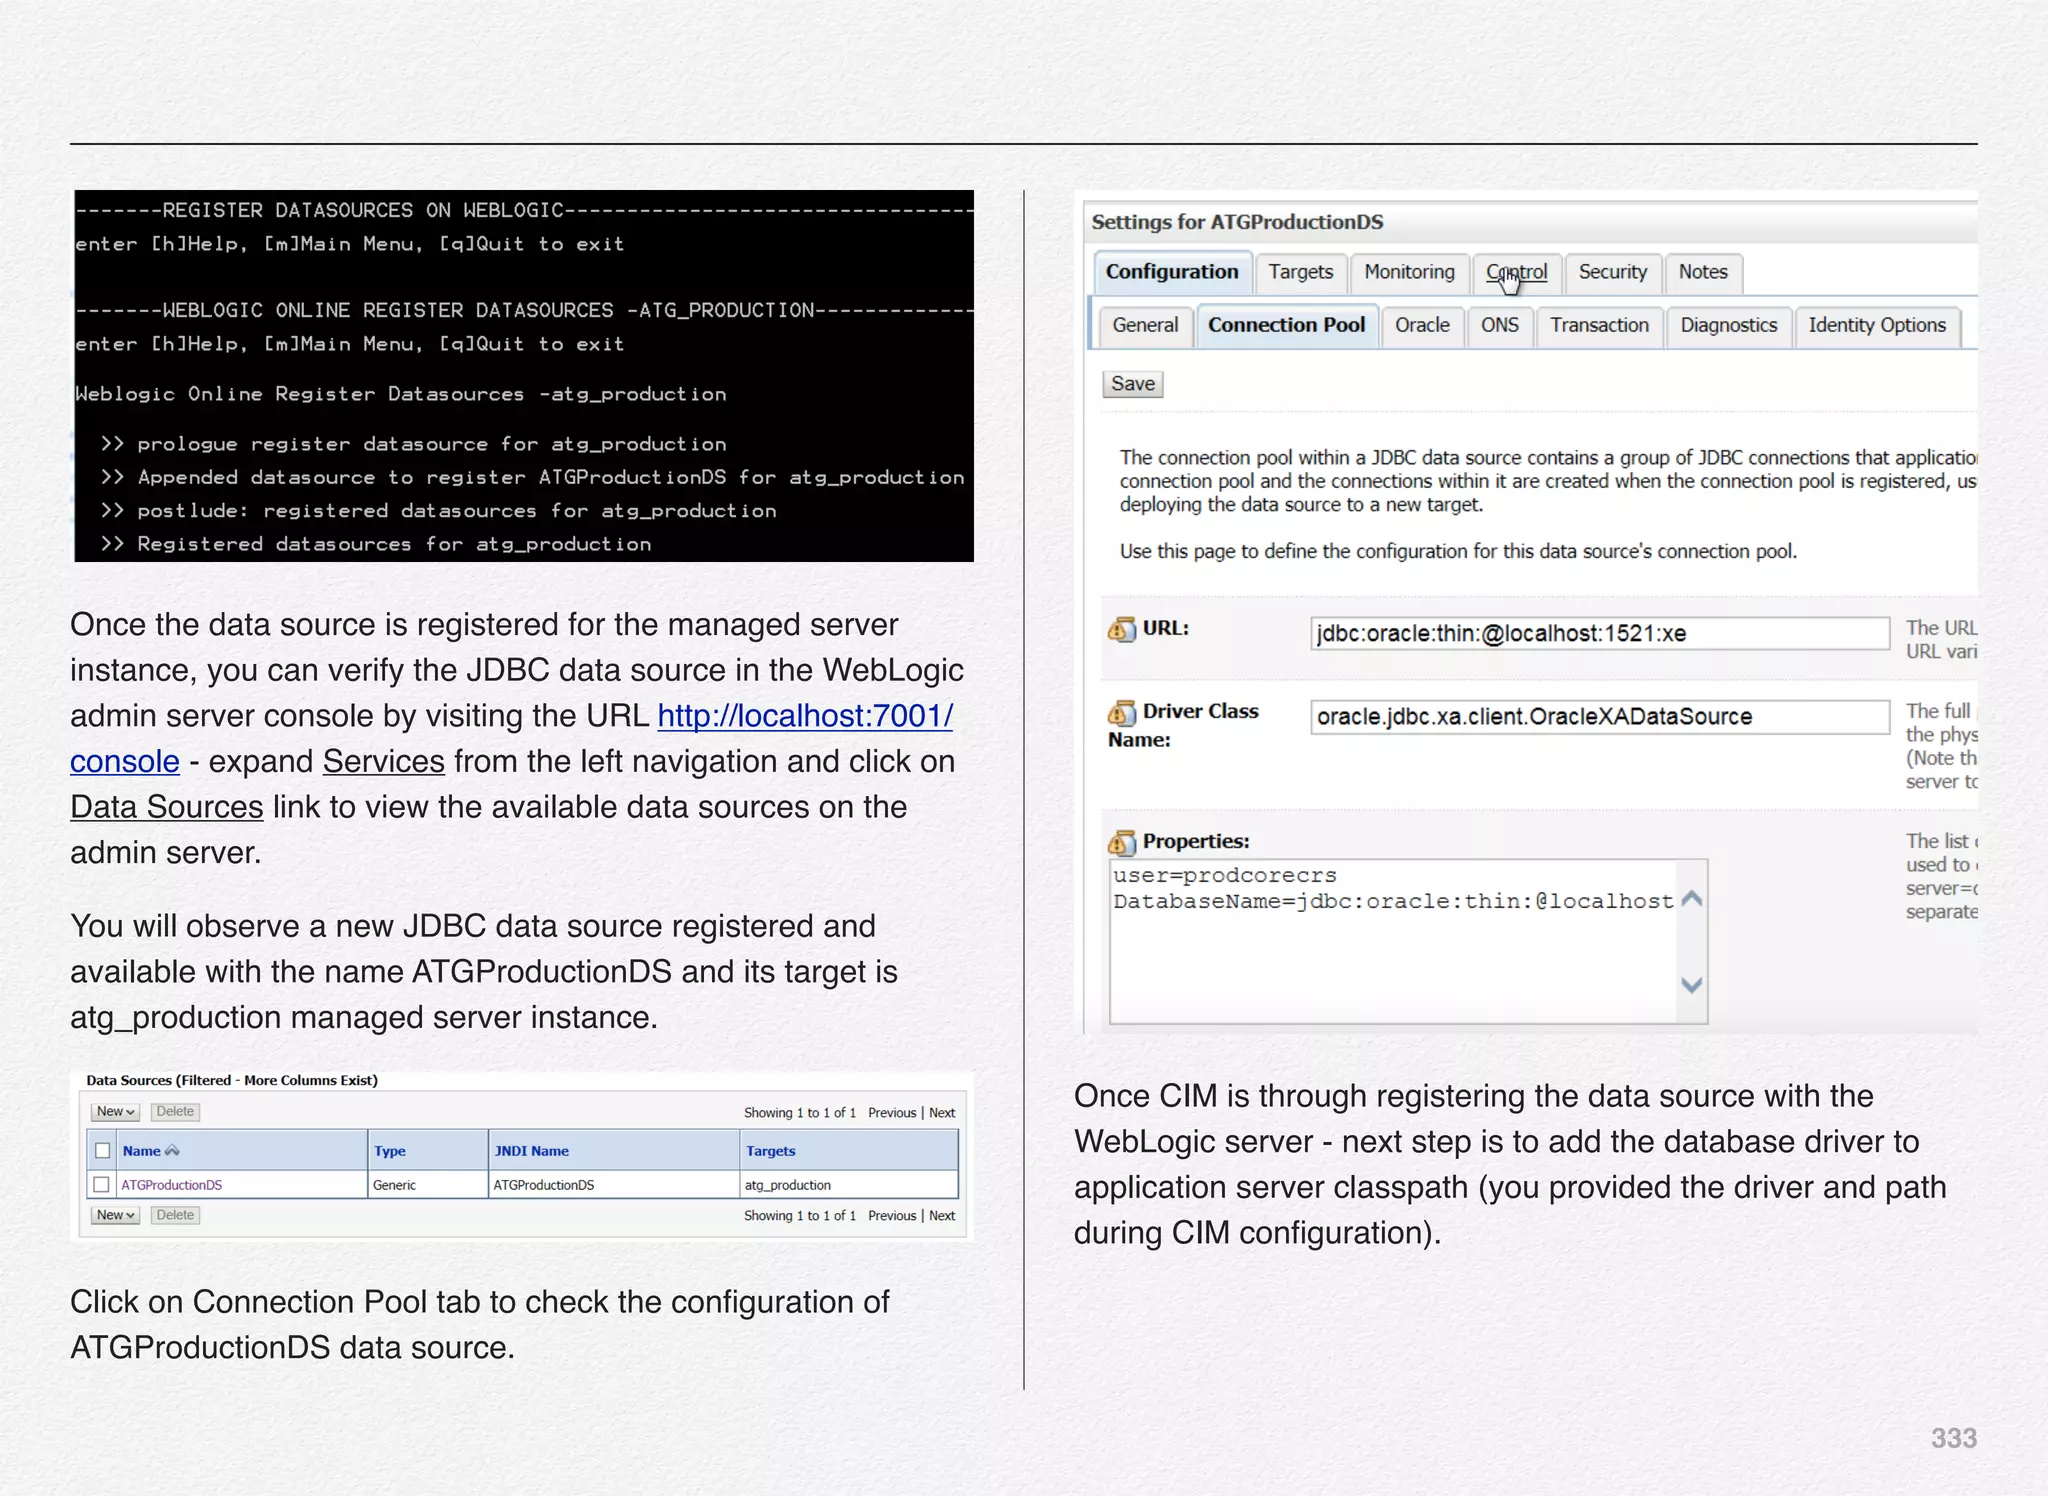Sort by the JNDI Name column header

531,1151
